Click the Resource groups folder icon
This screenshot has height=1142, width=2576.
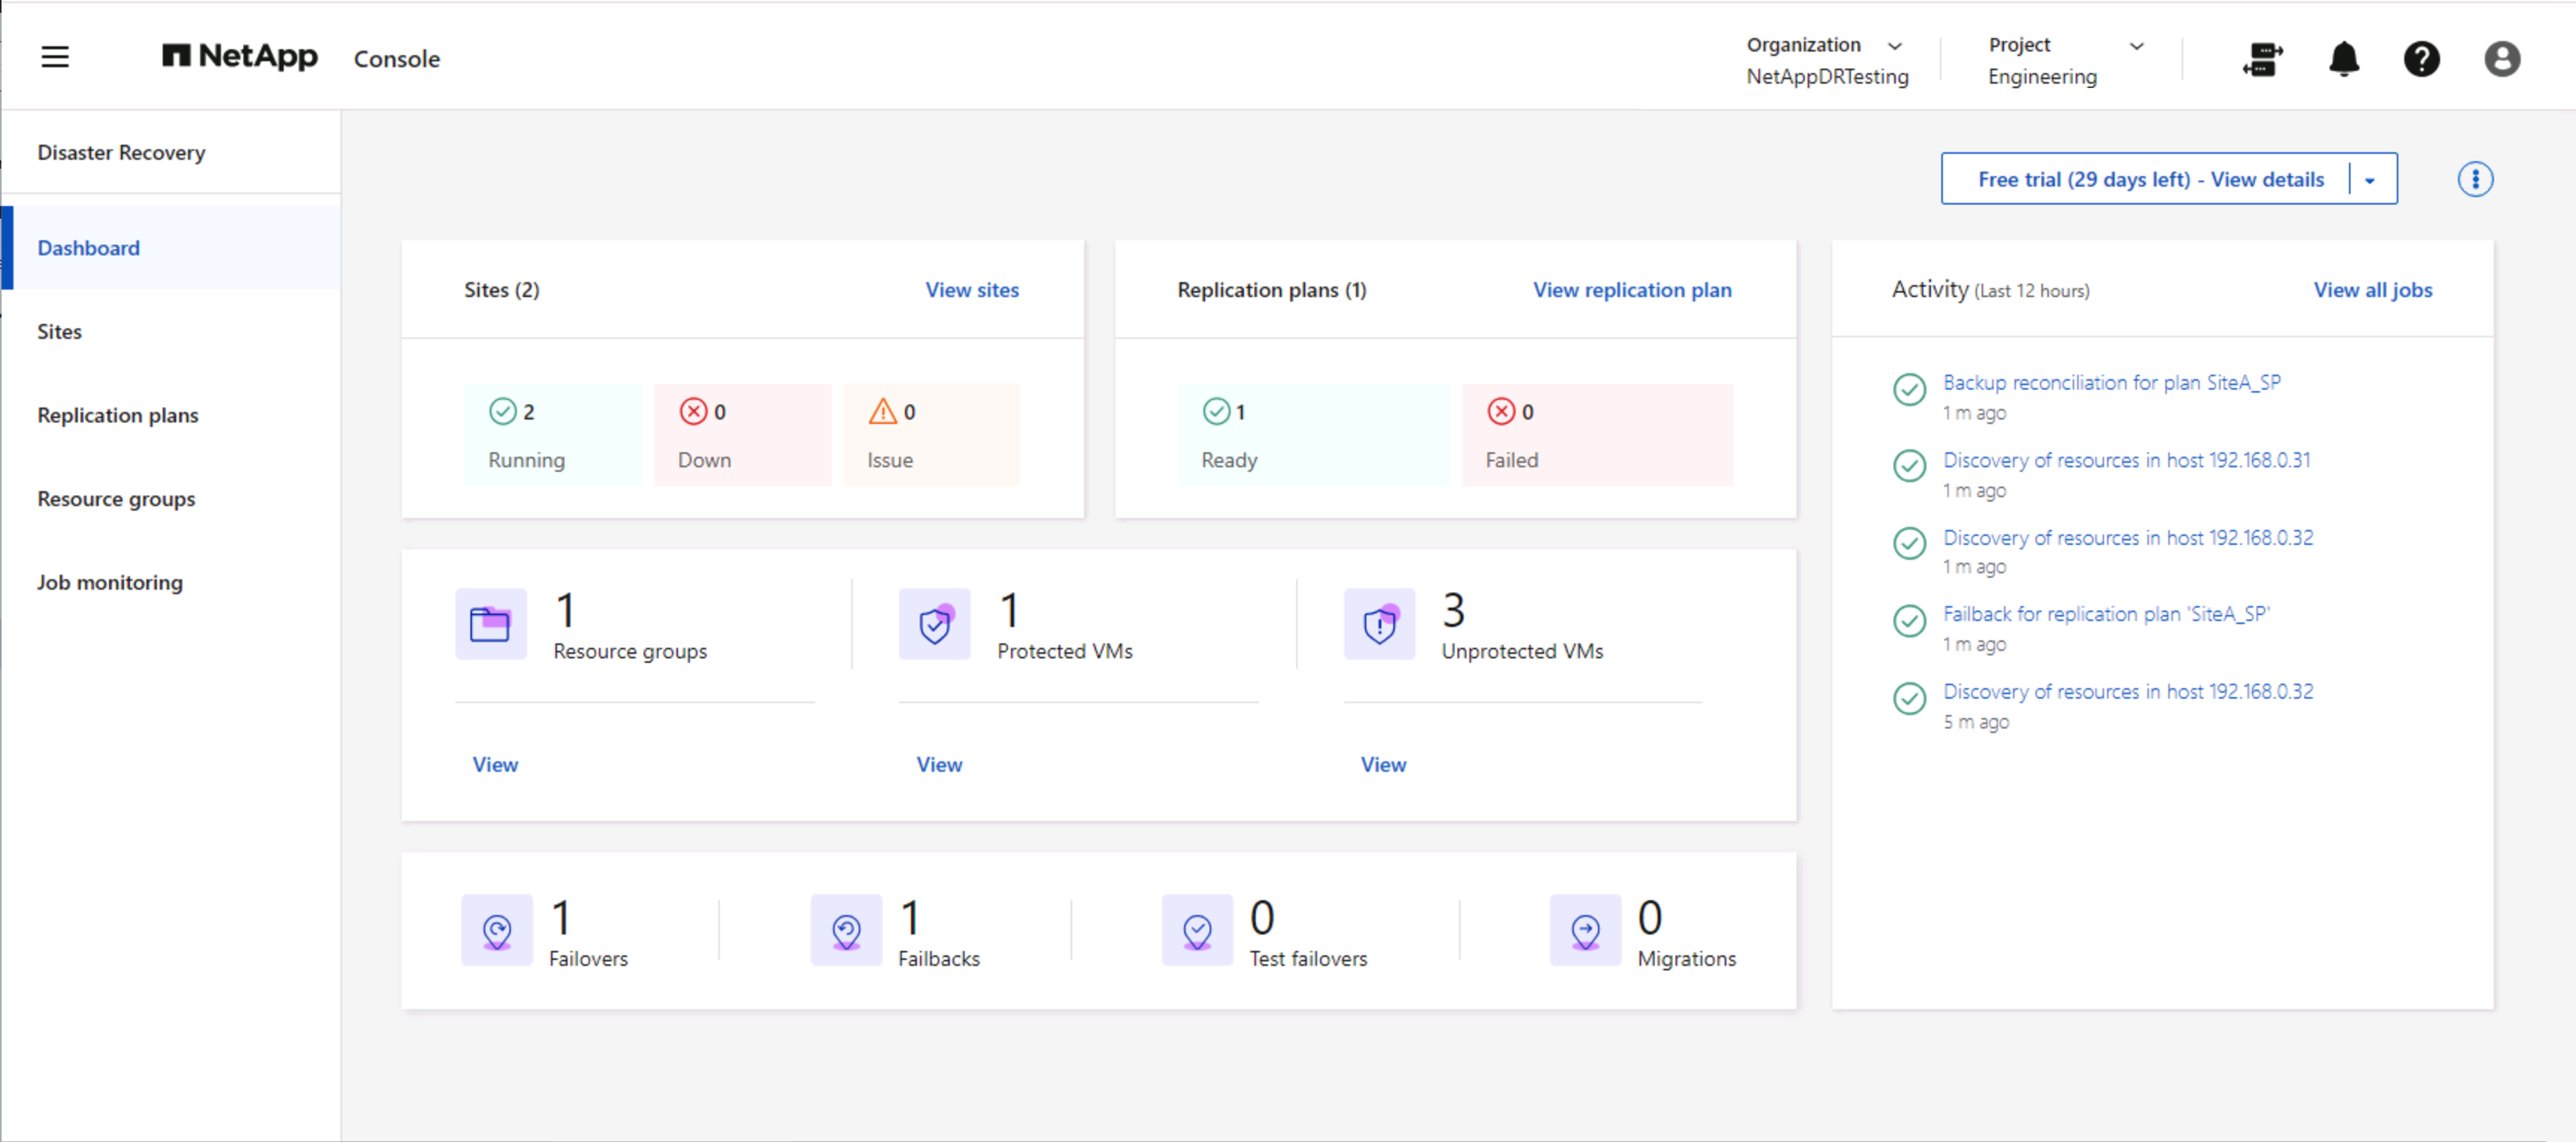click(x=490, y=624)
